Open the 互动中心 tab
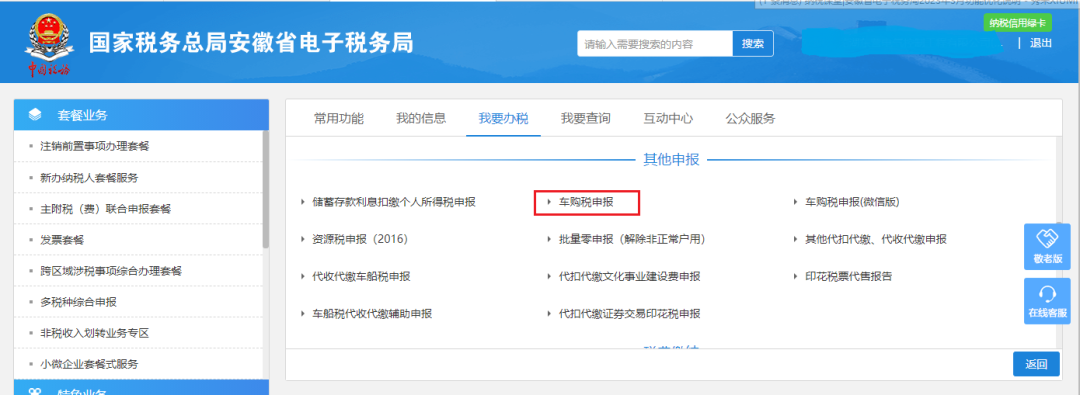The image size is (1080, 395). [x=668, y=118]
